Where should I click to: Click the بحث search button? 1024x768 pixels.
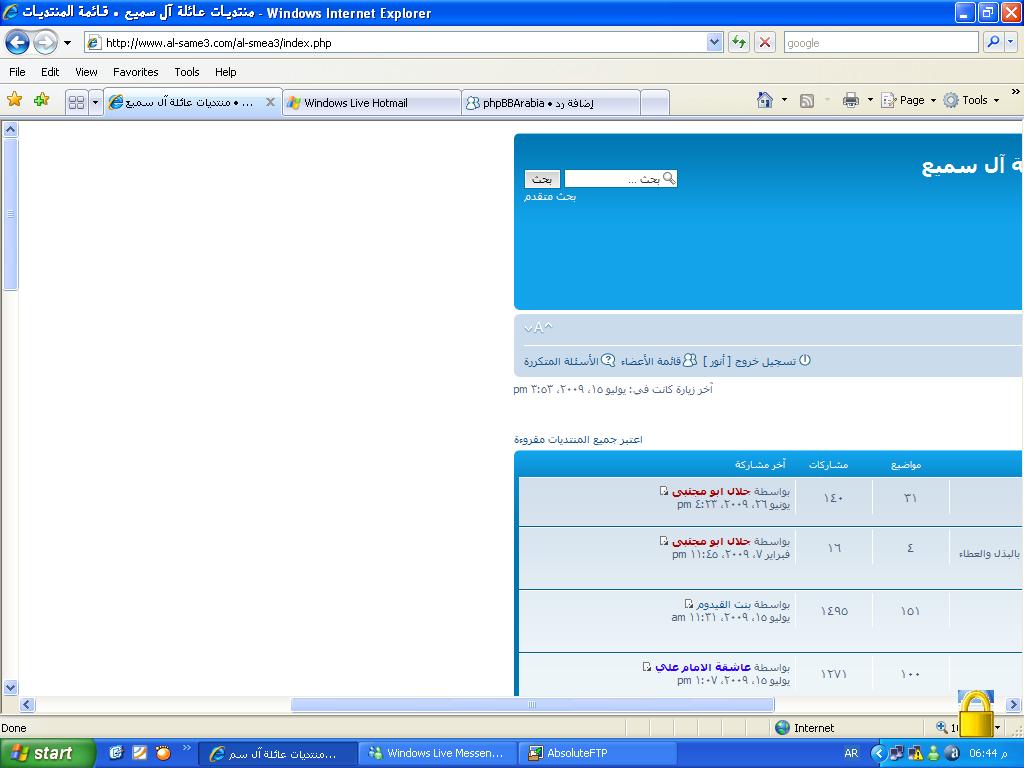point(542,179)
